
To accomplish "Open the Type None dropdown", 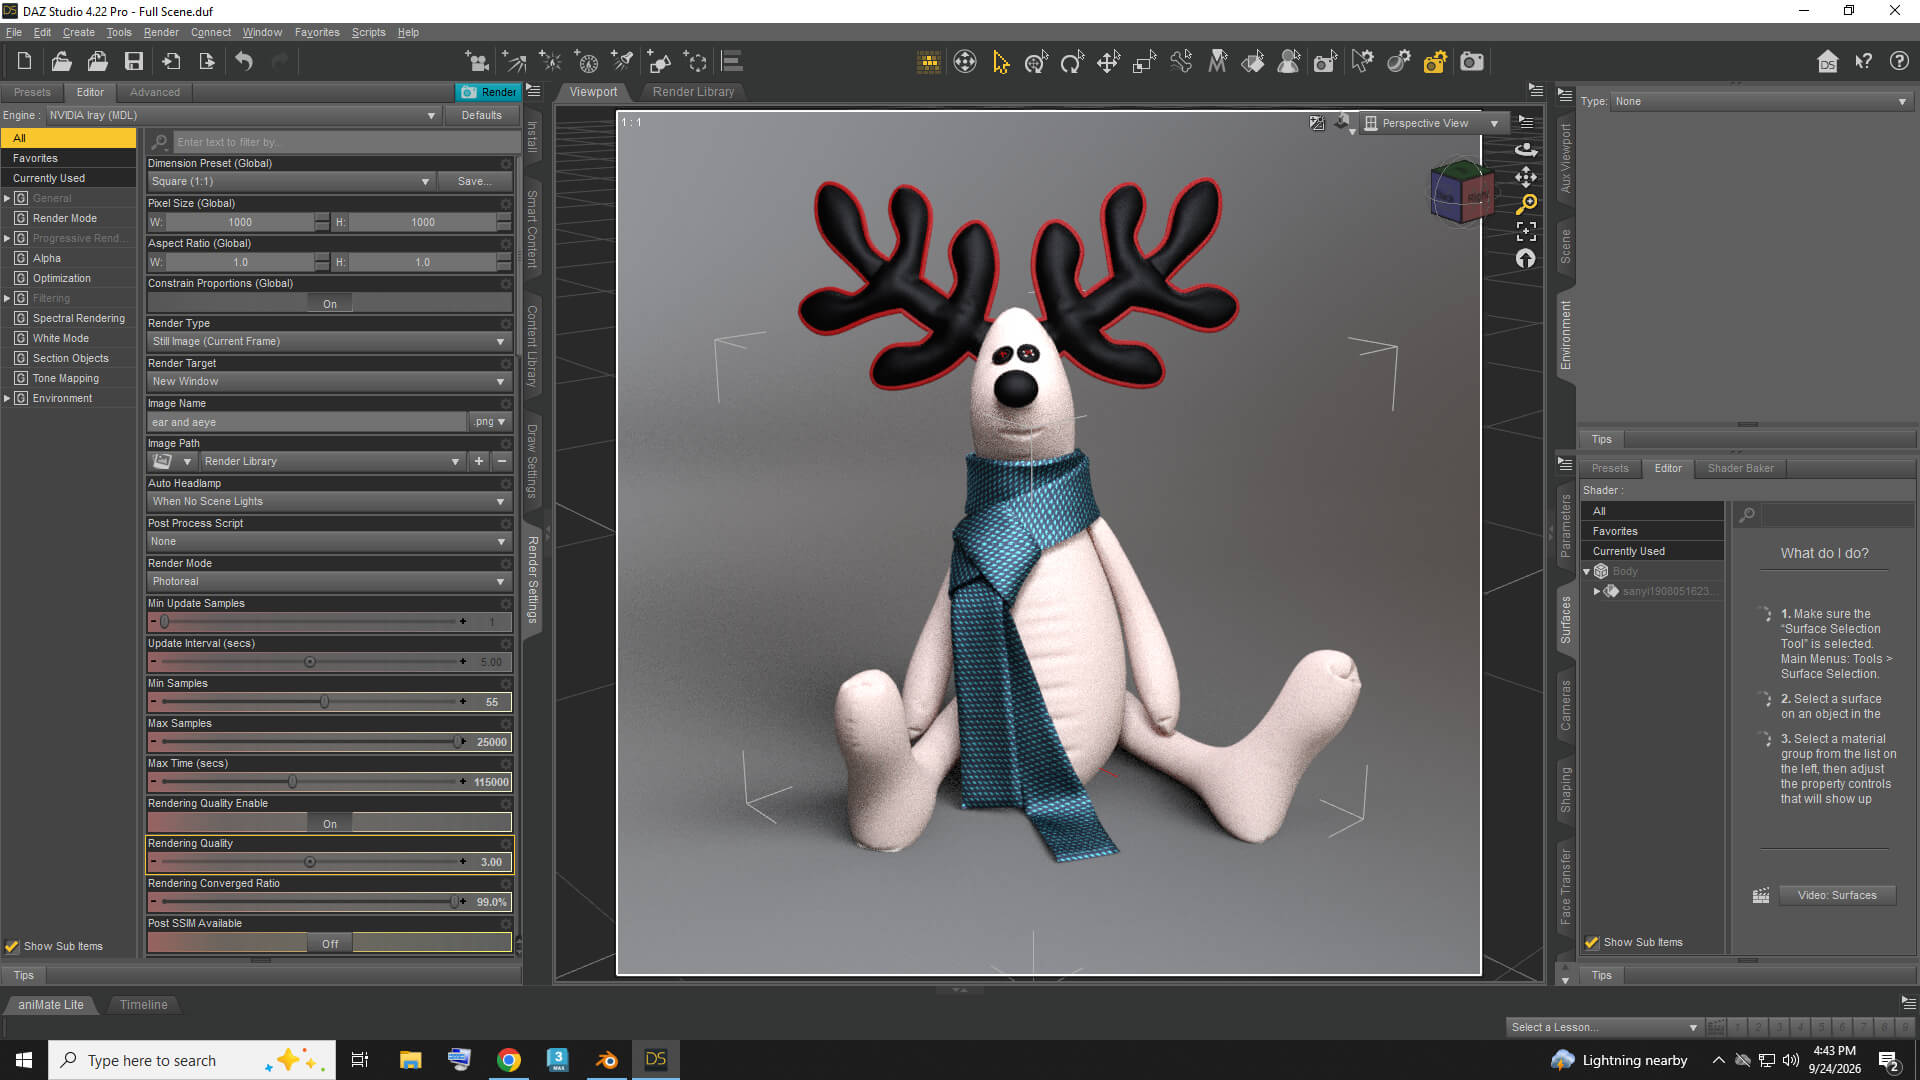I will point(1761,101).
